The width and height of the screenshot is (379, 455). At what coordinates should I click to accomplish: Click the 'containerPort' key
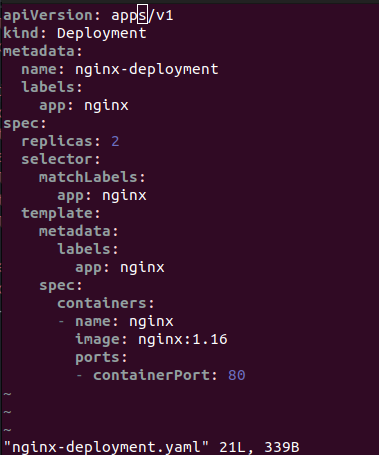tap(151, 375)
